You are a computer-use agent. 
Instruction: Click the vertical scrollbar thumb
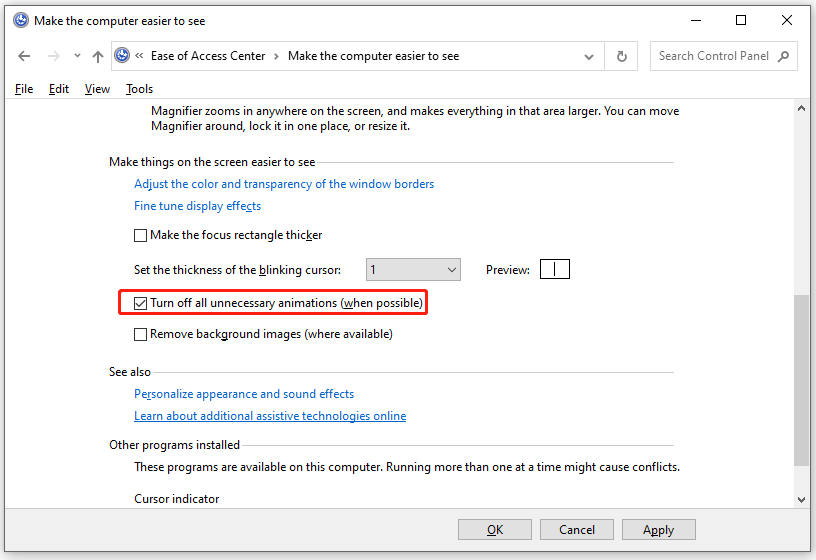pyautogui.click(x=801, y=380)
